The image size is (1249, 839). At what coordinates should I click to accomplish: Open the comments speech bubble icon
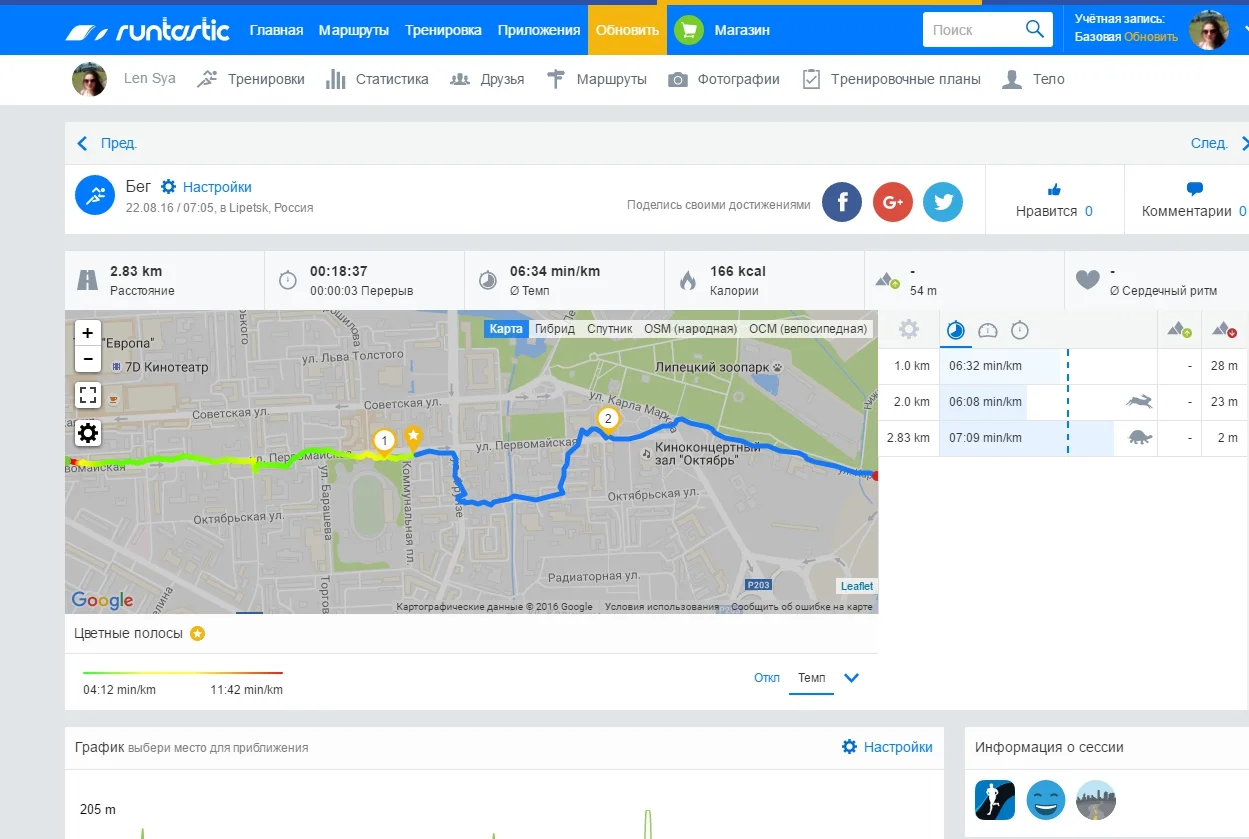(x=1194, y=188)
